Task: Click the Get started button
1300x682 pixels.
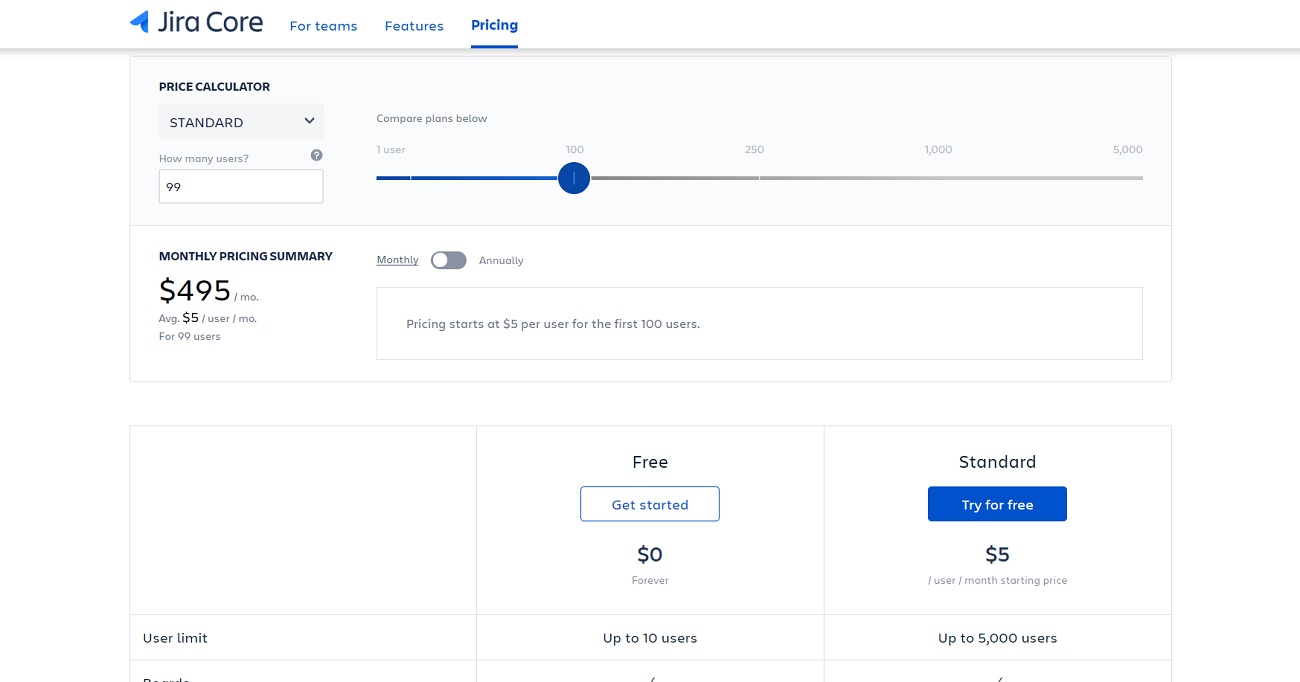Action: click(650, 504)
